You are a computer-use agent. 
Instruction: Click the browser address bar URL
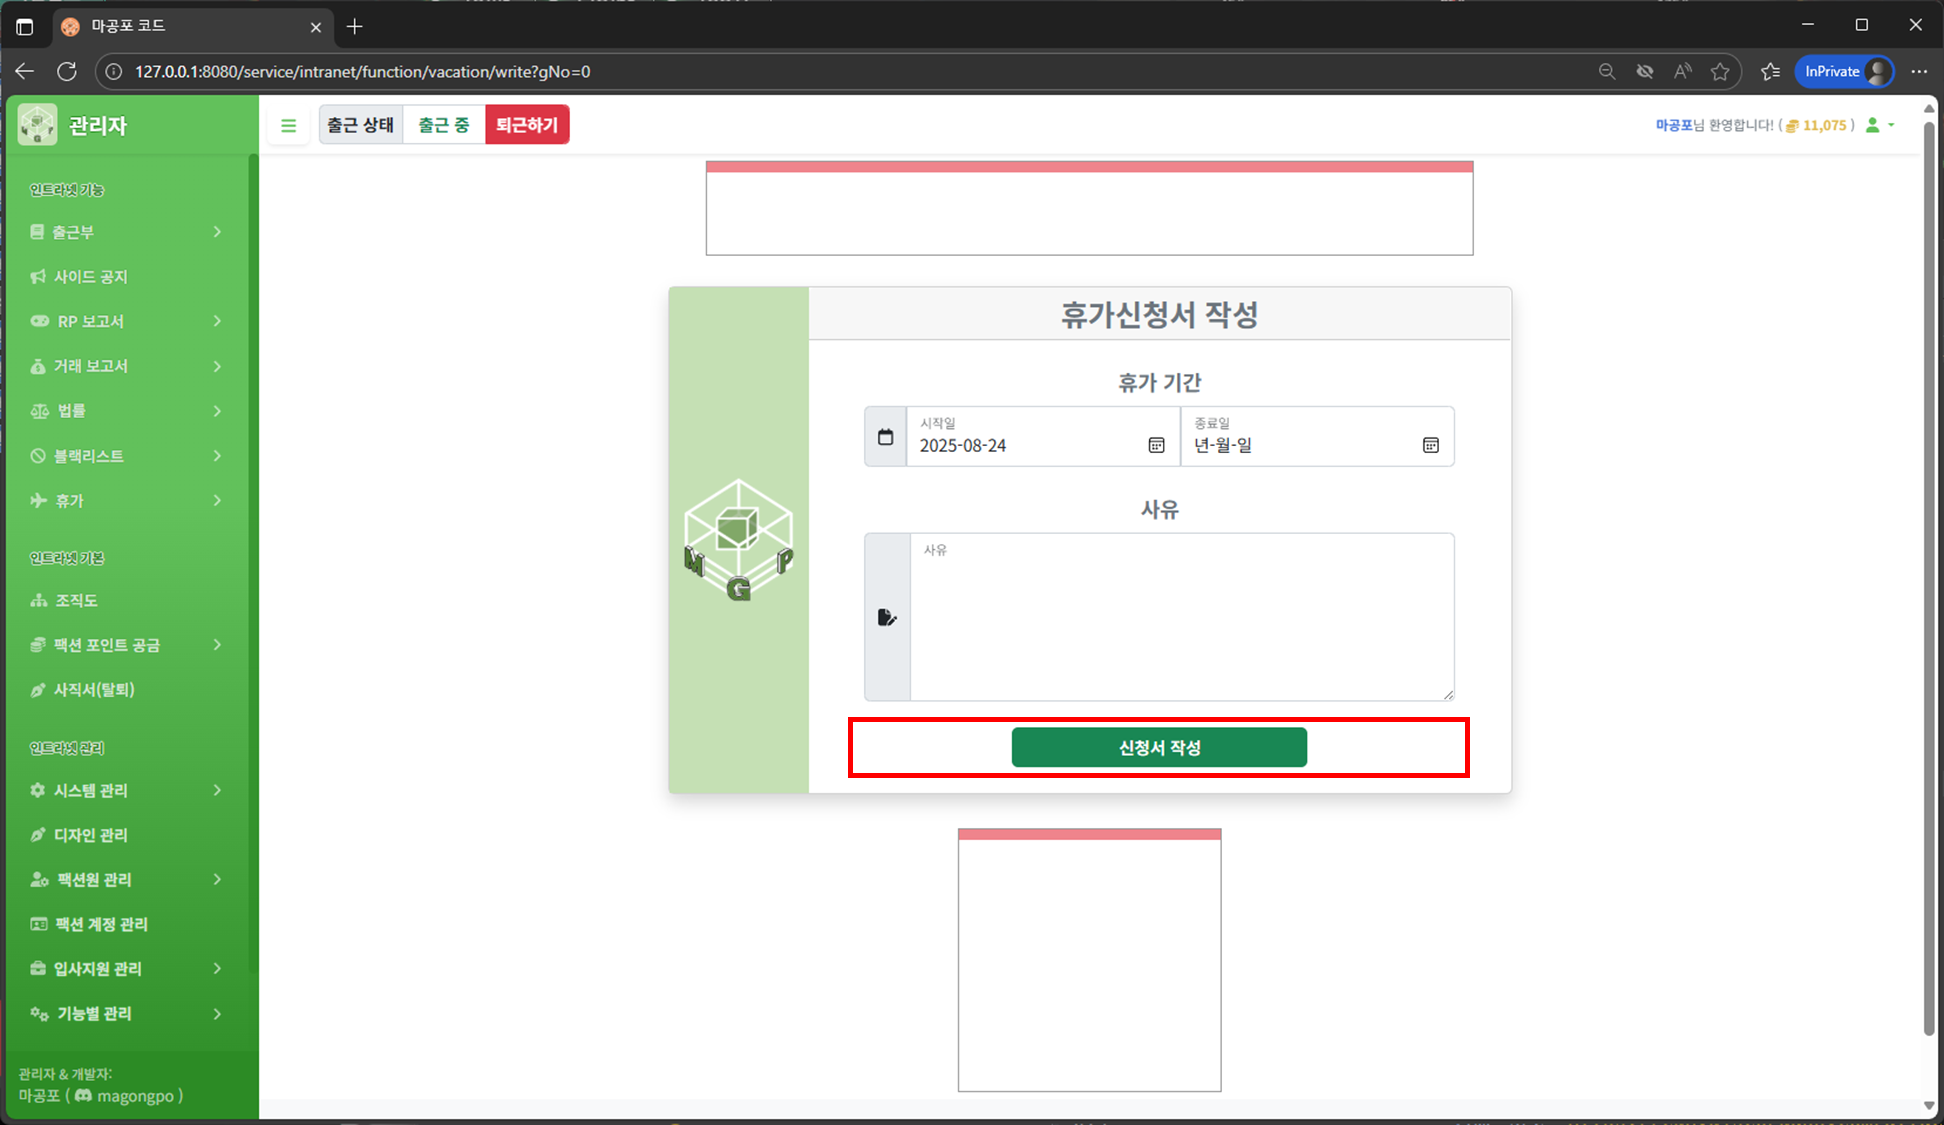(x=362, y=72)
